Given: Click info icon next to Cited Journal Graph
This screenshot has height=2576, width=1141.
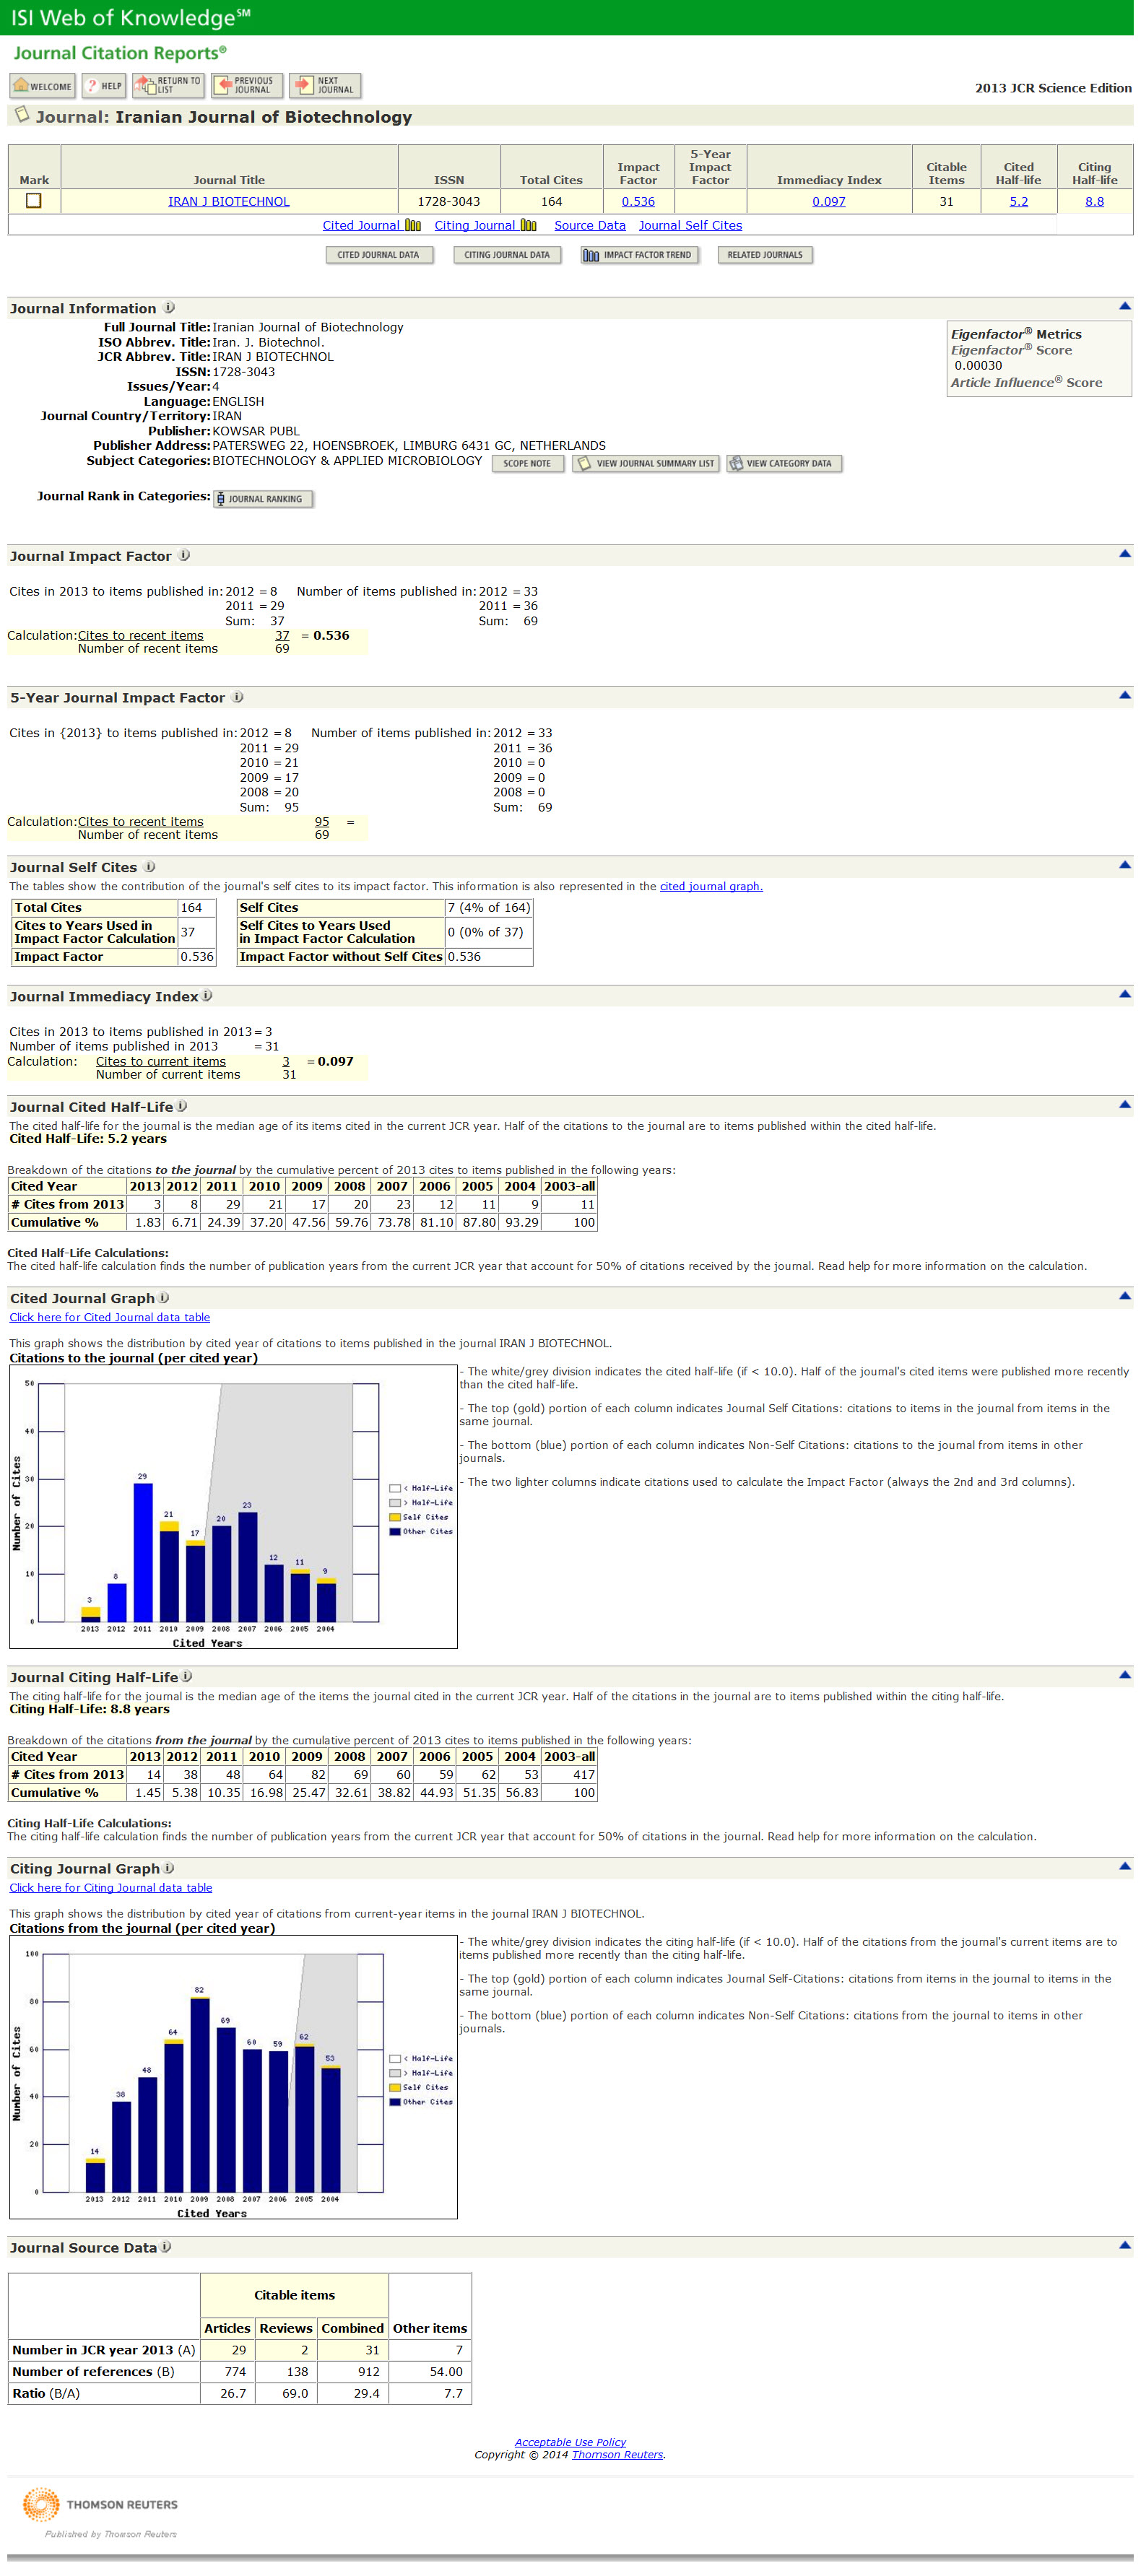Looking at the screenshot, I should pos(164,1297).
